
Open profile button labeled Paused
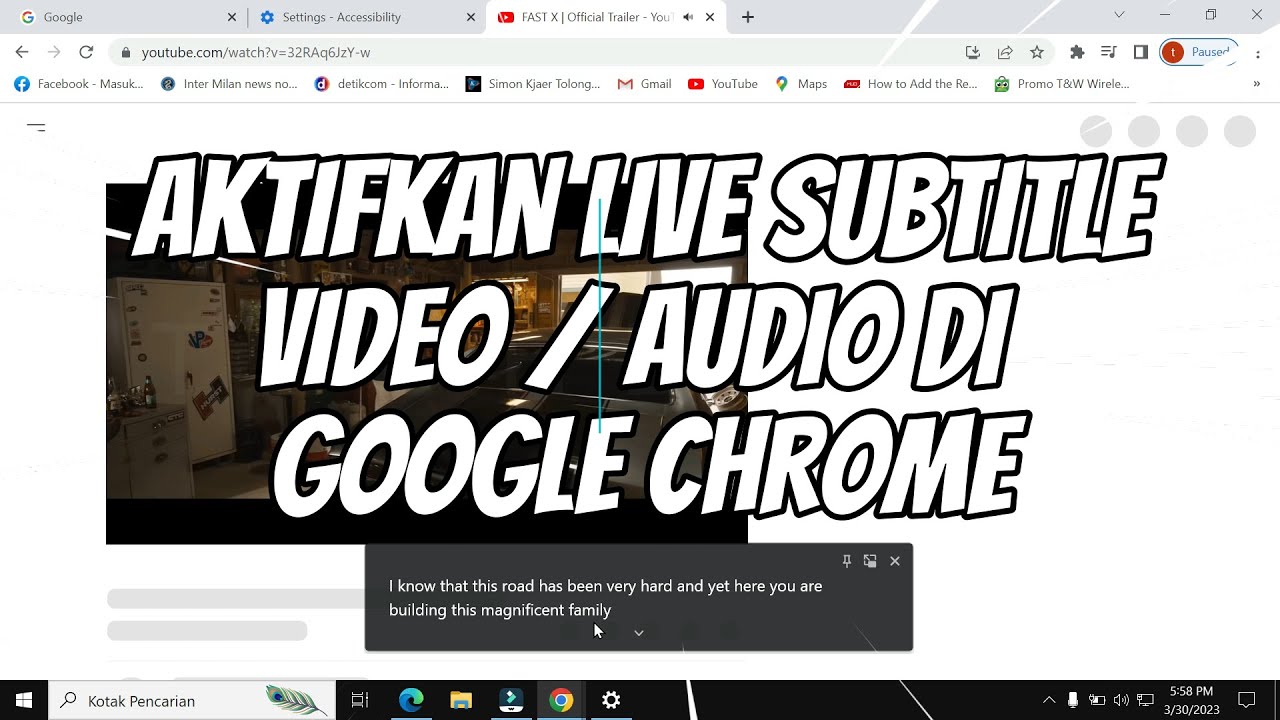coord(1199,52)
